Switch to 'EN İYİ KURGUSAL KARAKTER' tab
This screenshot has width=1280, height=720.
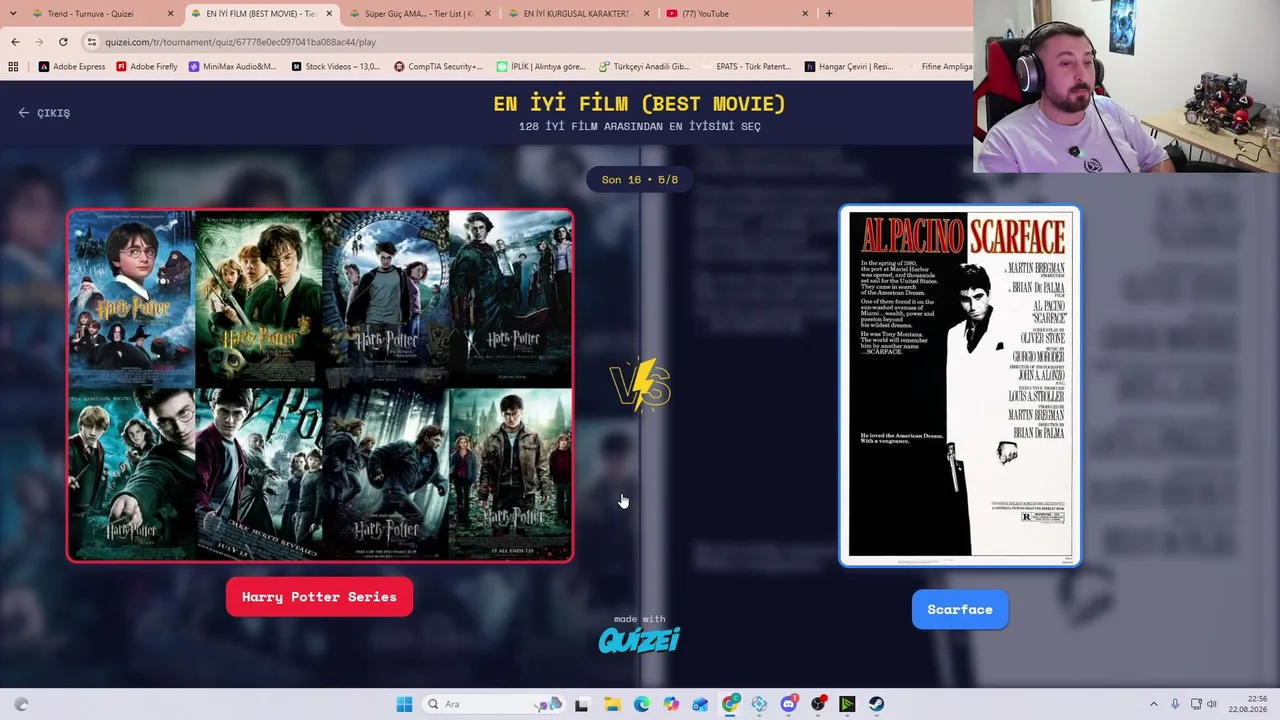(577, 14)
